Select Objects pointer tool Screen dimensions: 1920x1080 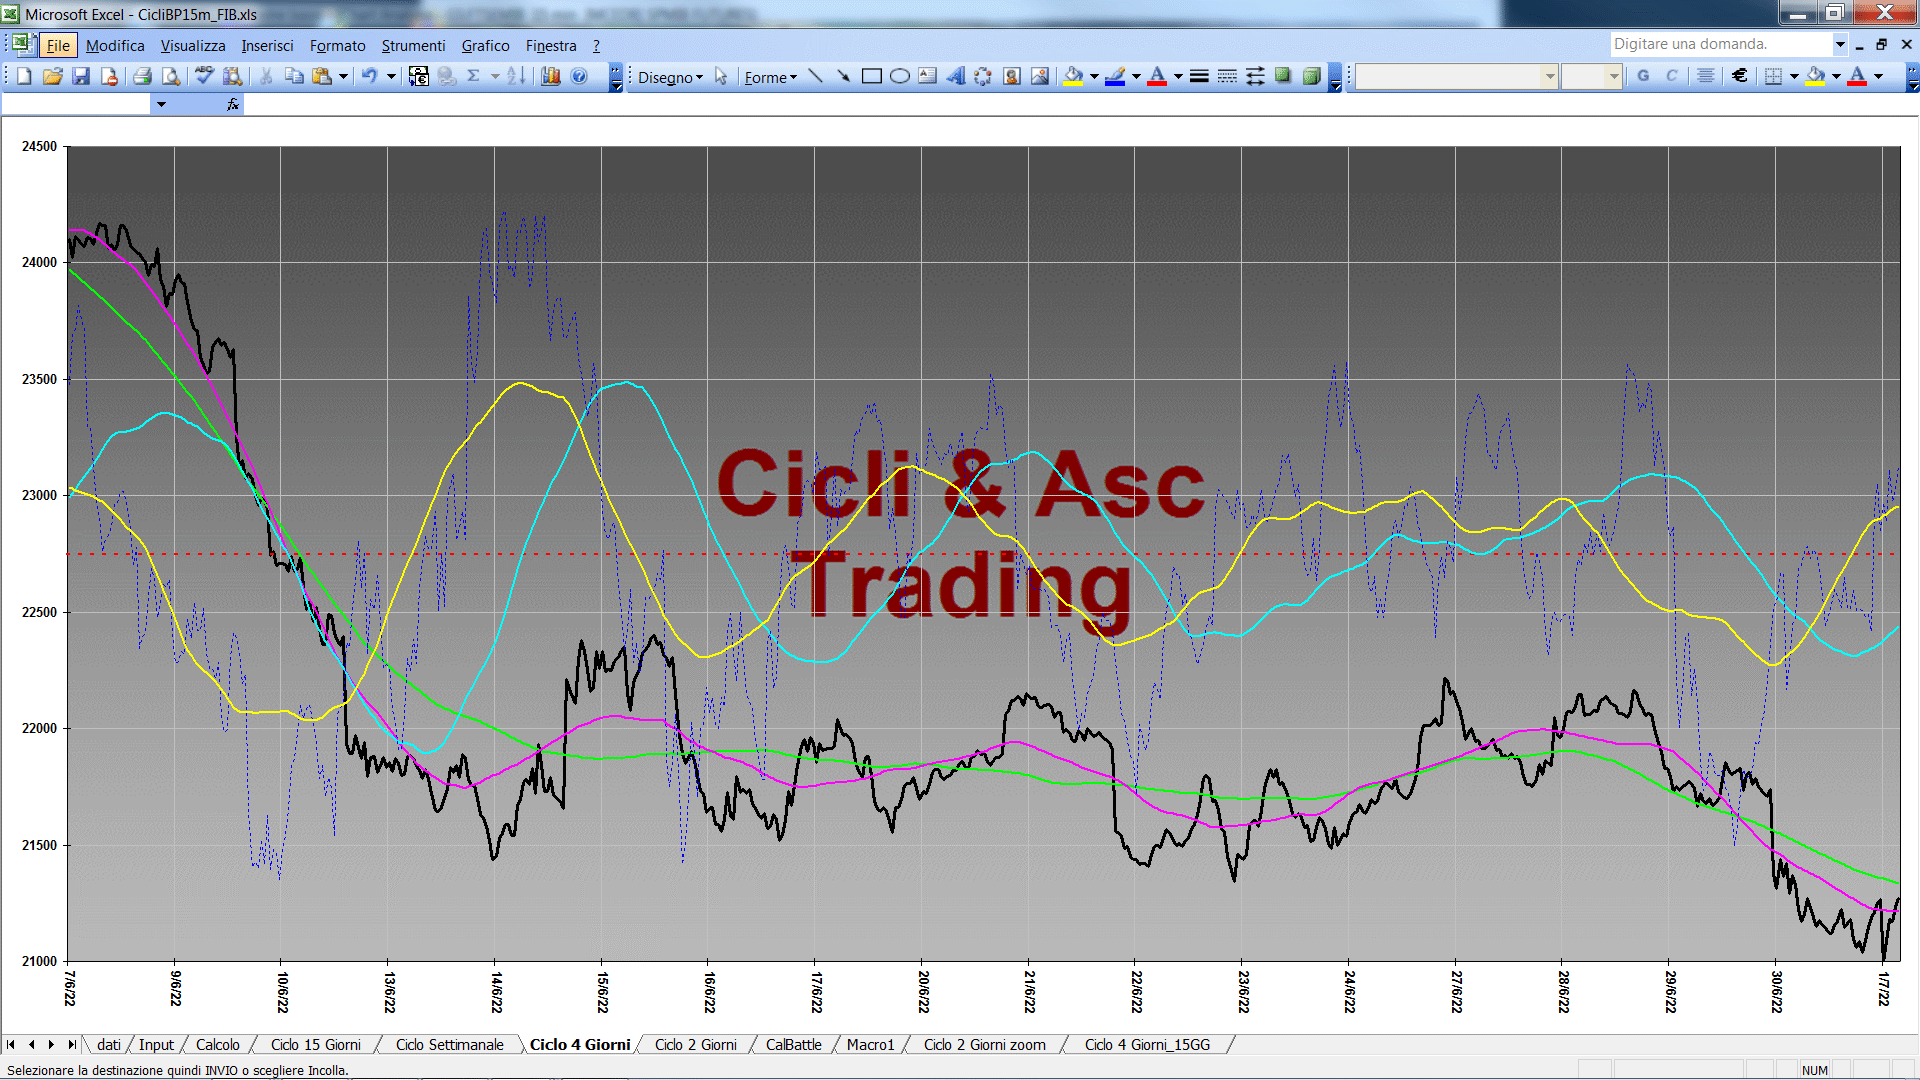[721, 76]
